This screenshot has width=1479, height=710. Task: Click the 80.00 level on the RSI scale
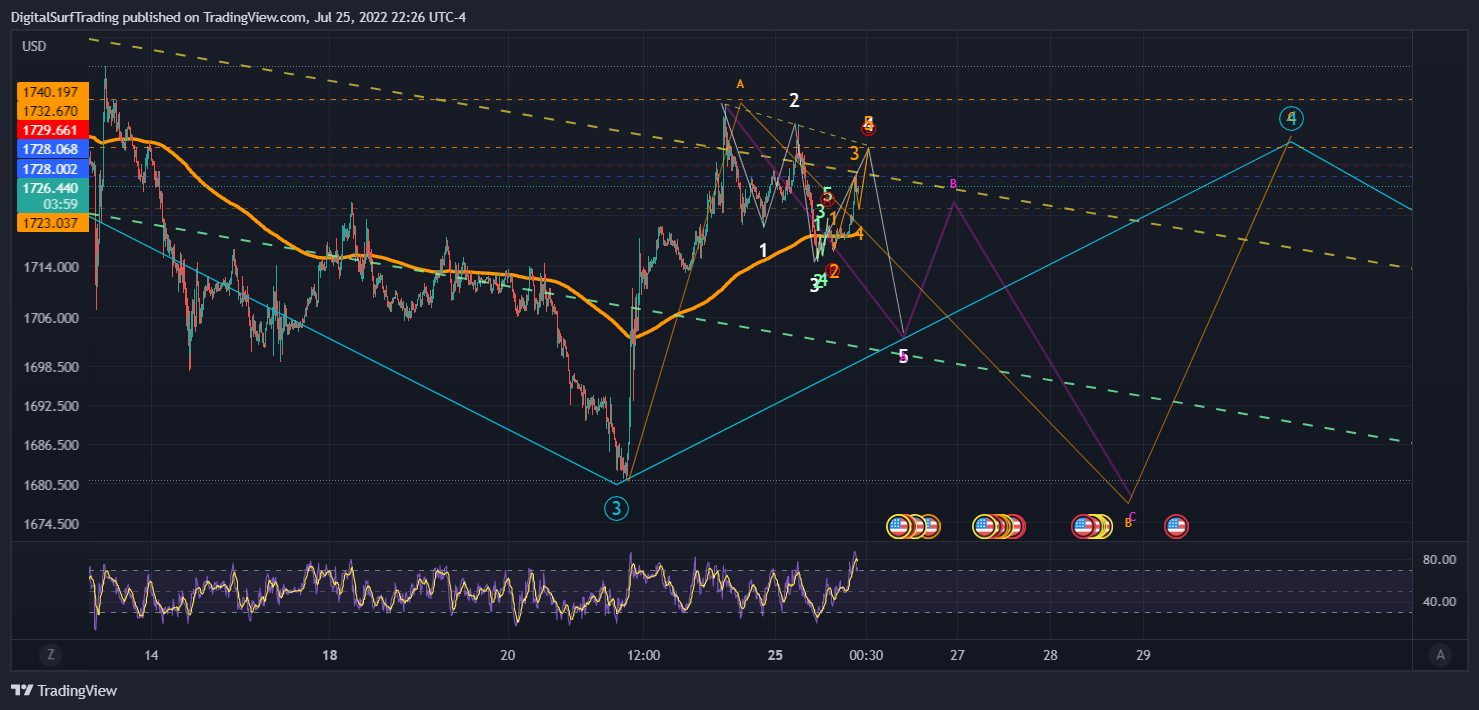pos(1441,559)
